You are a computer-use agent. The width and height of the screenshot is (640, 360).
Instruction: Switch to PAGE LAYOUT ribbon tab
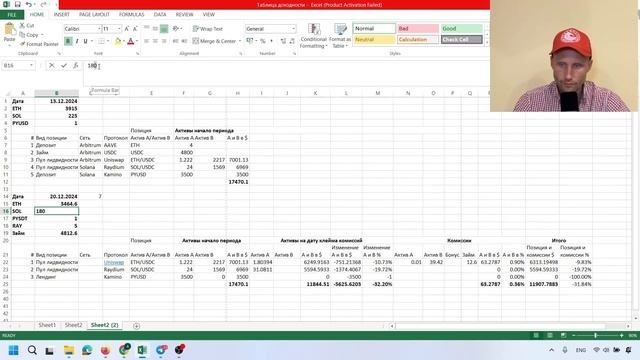pos(94,15)
